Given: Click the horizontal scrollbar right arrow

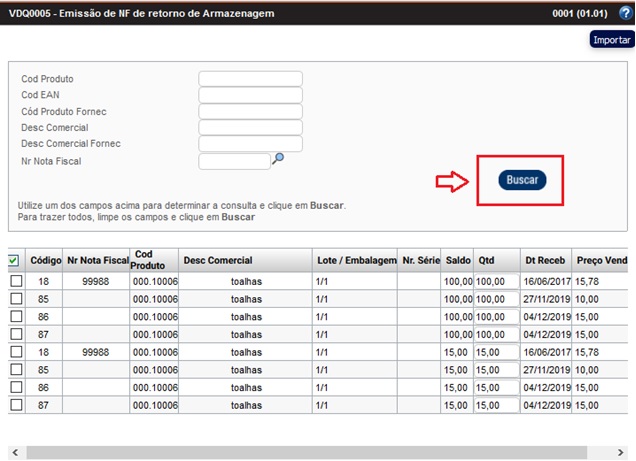Looking at the screenshot, I should (x=628, y=452).
